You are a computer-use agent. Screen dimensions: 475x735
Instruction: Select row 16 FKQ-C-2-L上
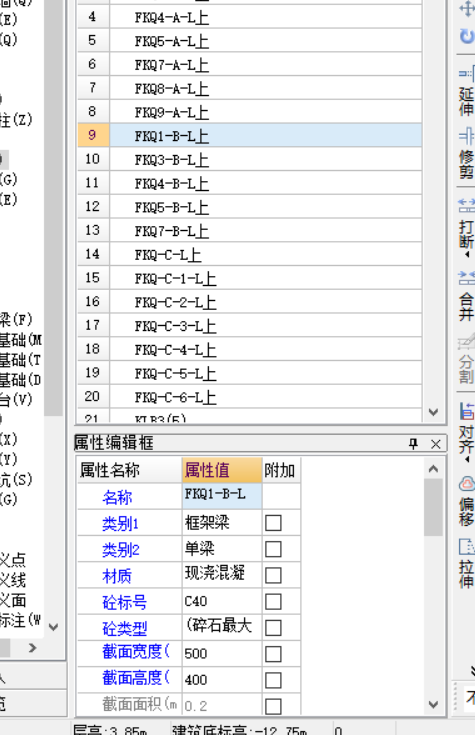click(249, 302)
